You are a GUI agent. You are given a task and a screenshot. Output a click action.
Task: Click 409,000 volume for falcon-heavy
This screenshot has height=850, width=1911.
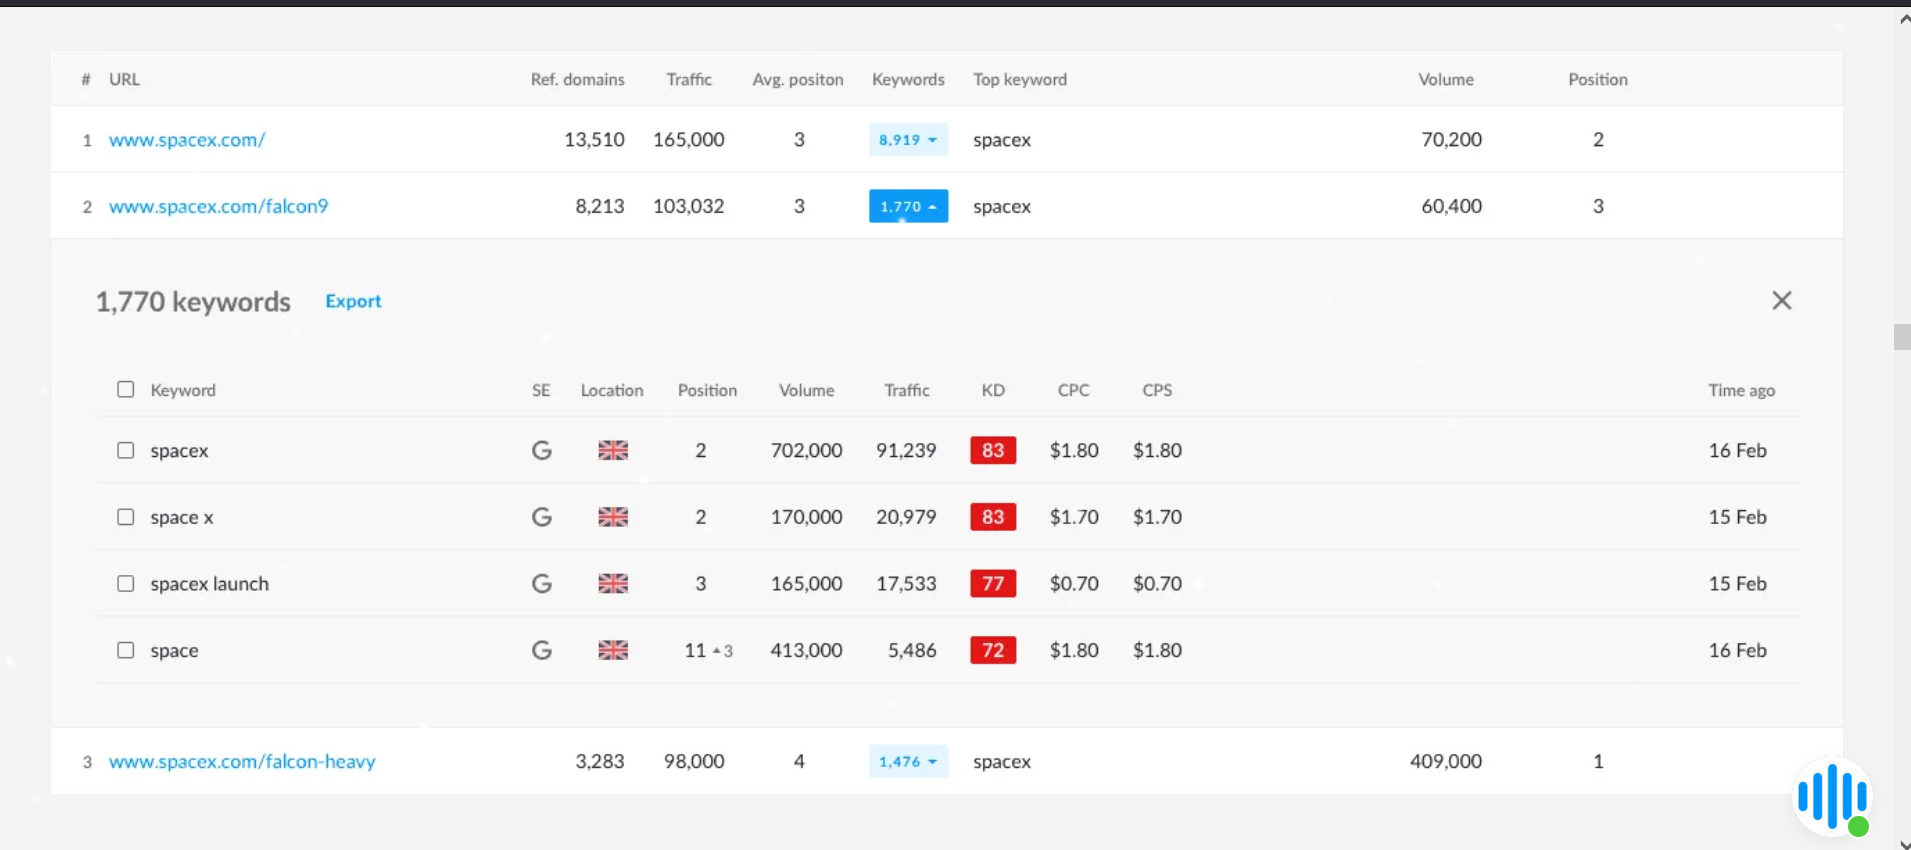tap(1446, 761)
